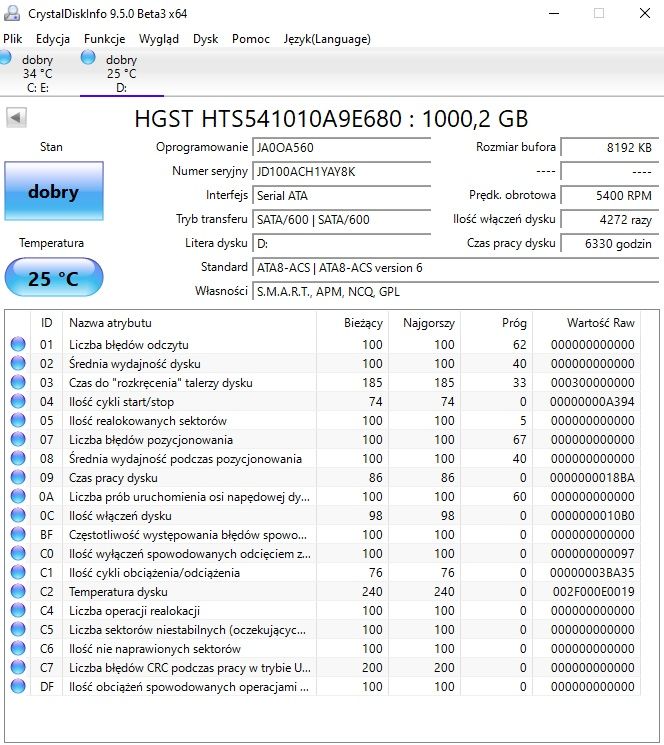Viewport: 664px width, 745px height.
Task: Click the 'Bieżący' column header
Action: coord(352,323)
